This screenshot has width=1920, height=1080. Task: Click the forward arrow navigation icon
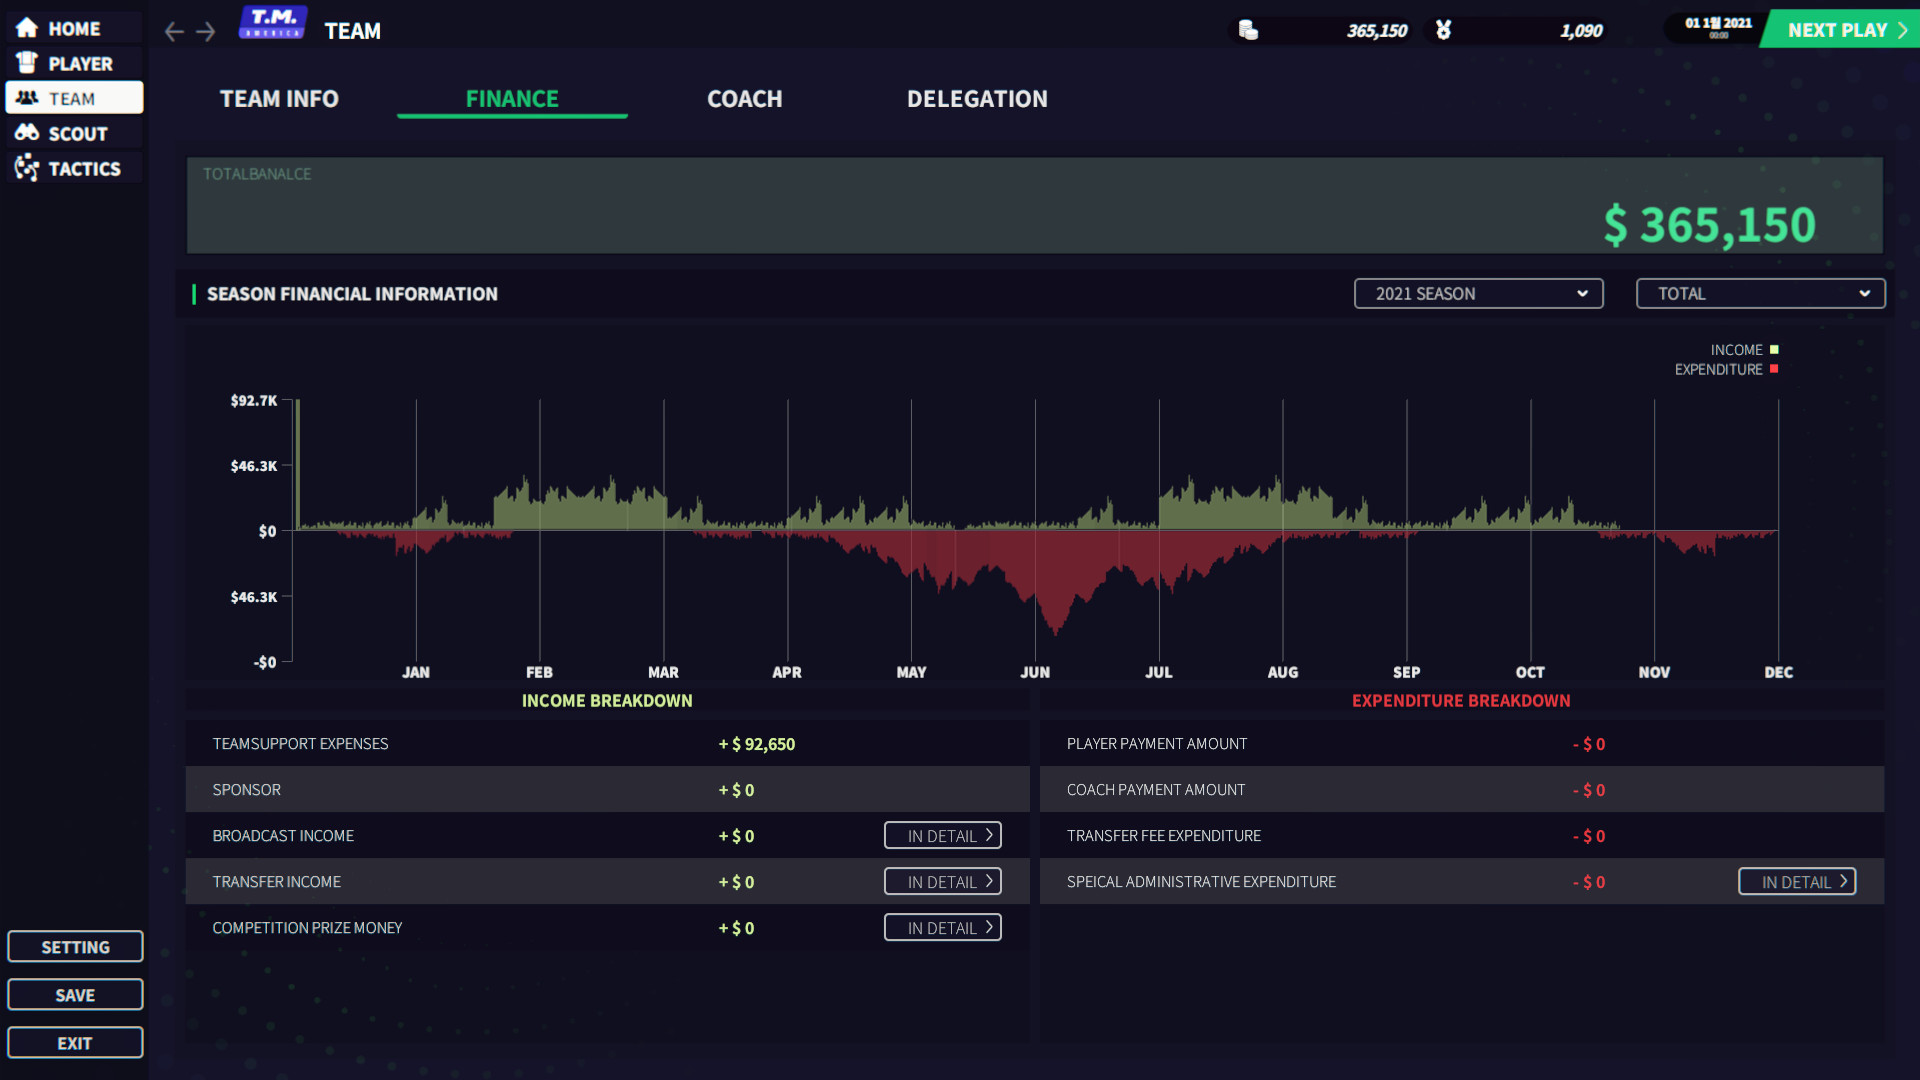click(206, 32)
